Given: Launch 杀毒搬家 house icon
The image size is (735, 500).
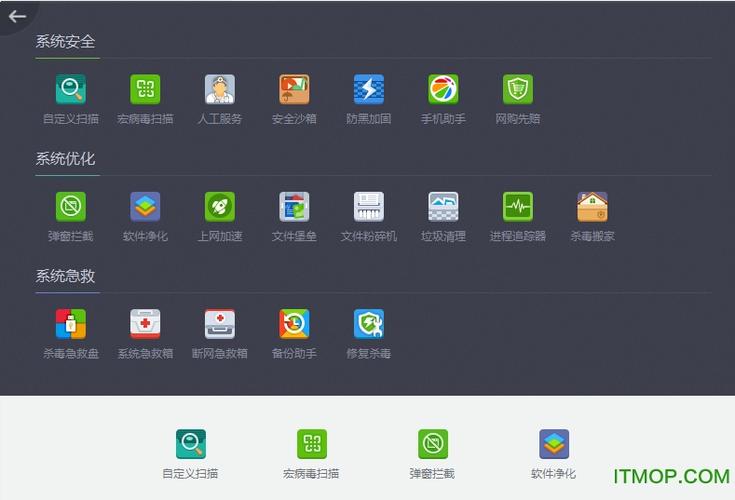Looking at the screenshot, I should pos(592,206).
